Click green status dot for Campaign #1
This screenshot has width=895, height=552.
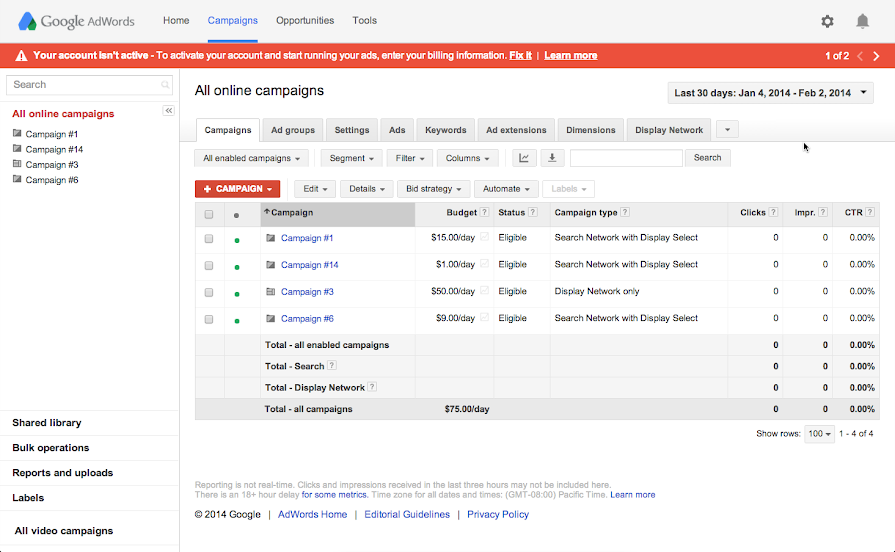point(237,240)
